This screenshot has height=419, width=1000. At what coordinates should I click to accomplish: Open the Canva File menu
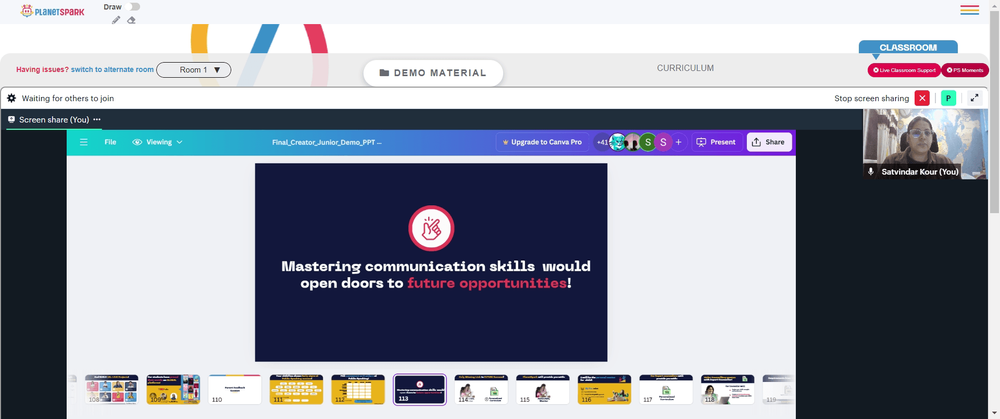point(110,142)
